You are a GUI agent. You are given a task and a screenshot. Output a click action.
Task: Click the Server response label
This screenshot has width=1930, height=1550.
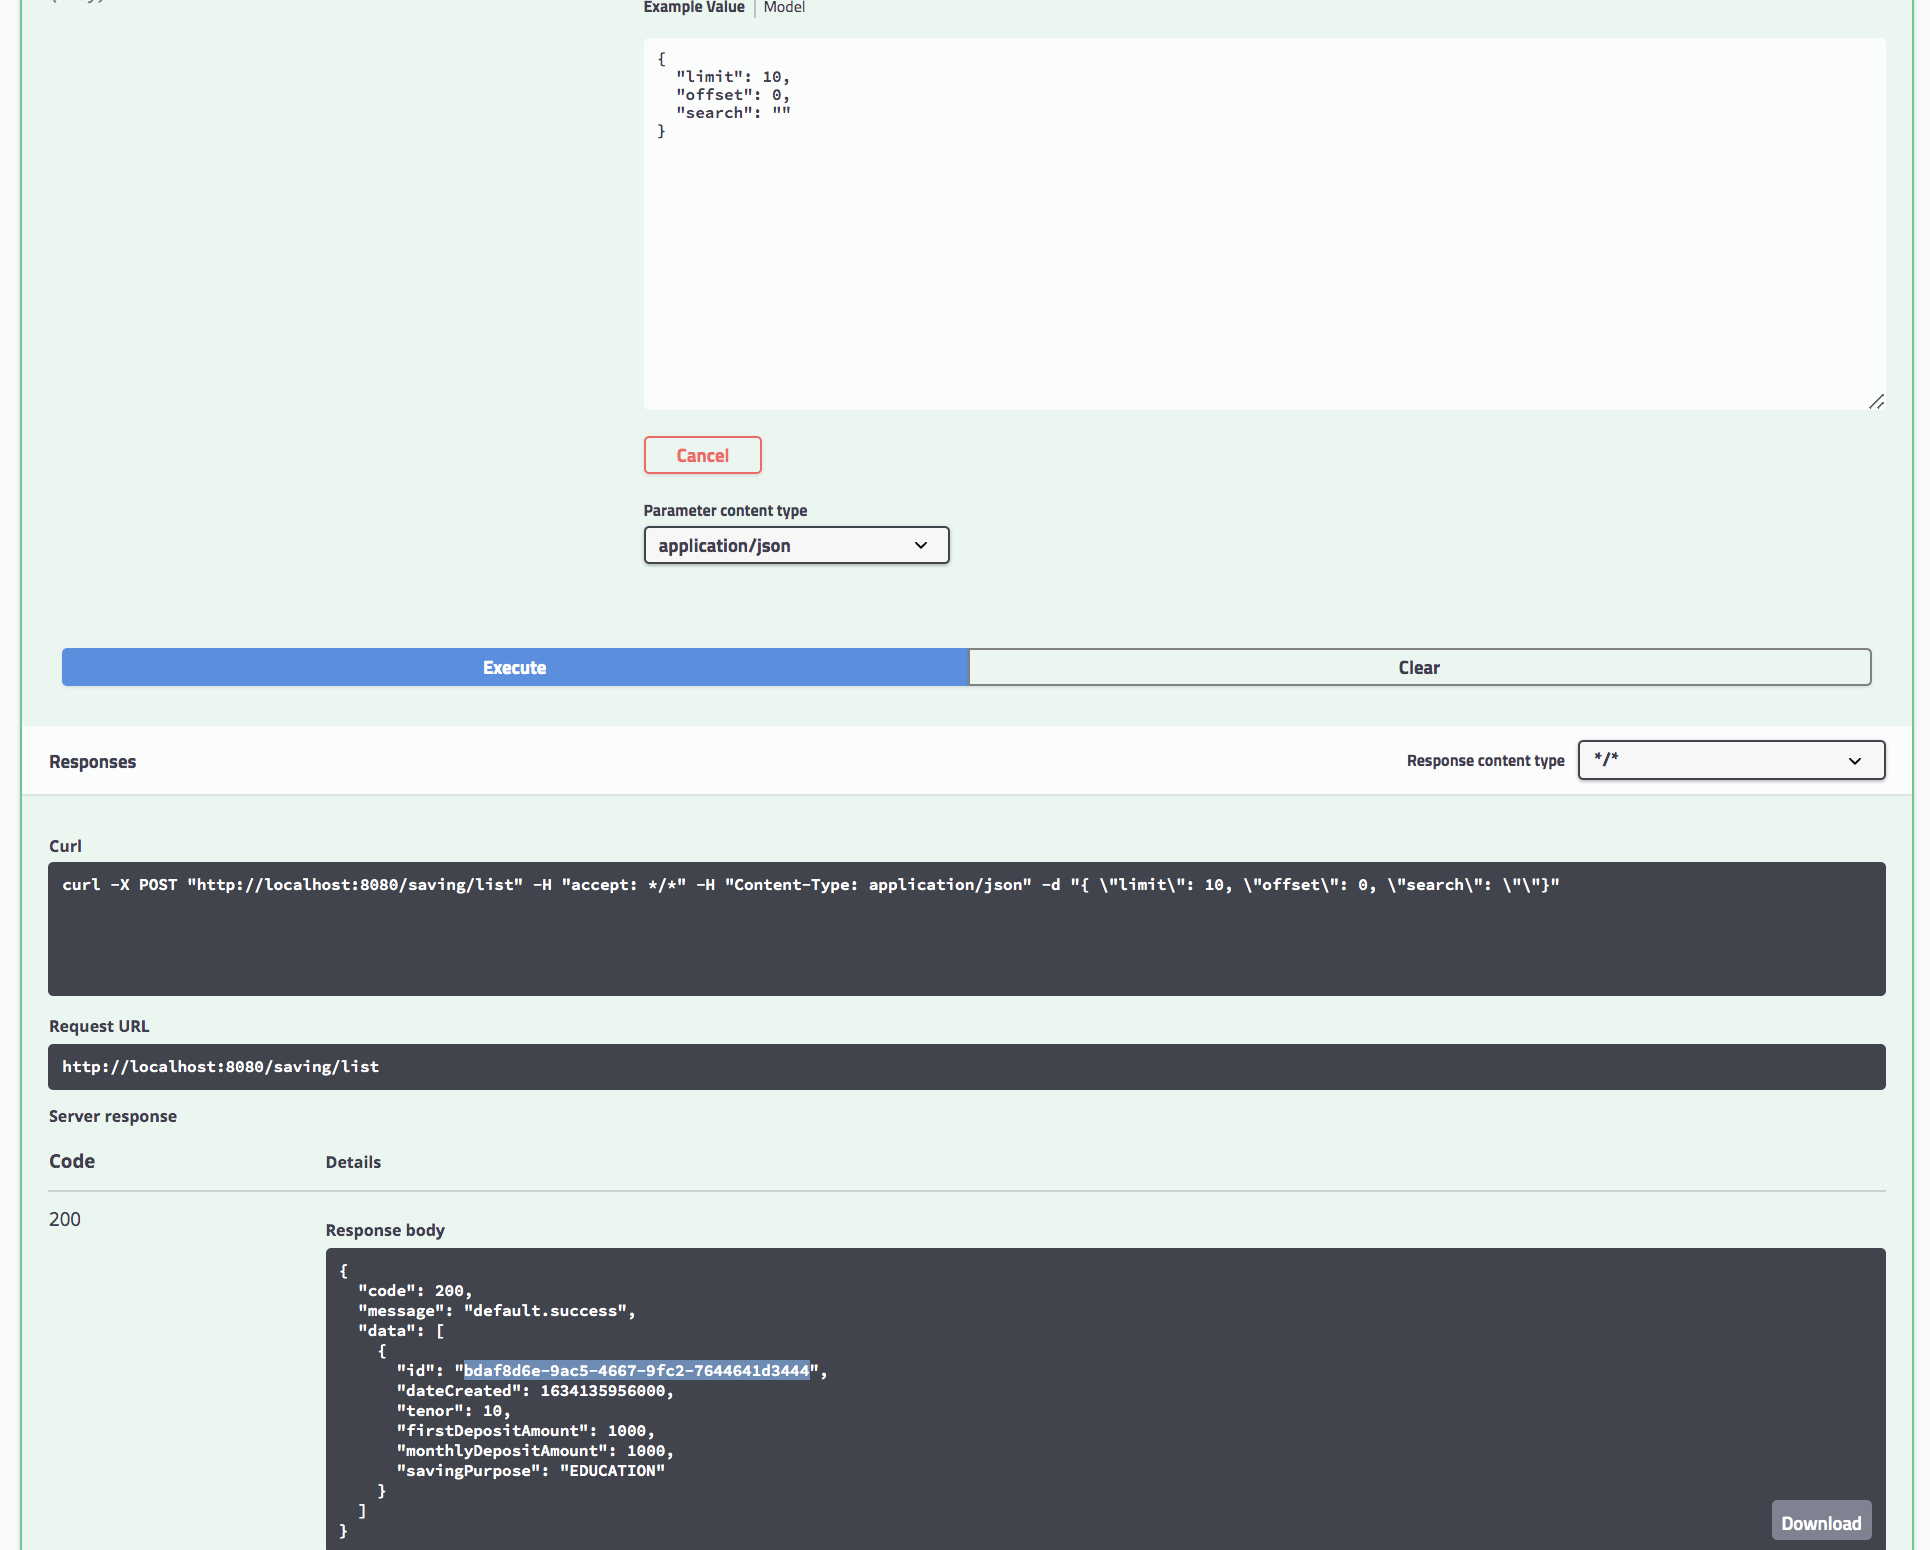tap(113, 1116)
